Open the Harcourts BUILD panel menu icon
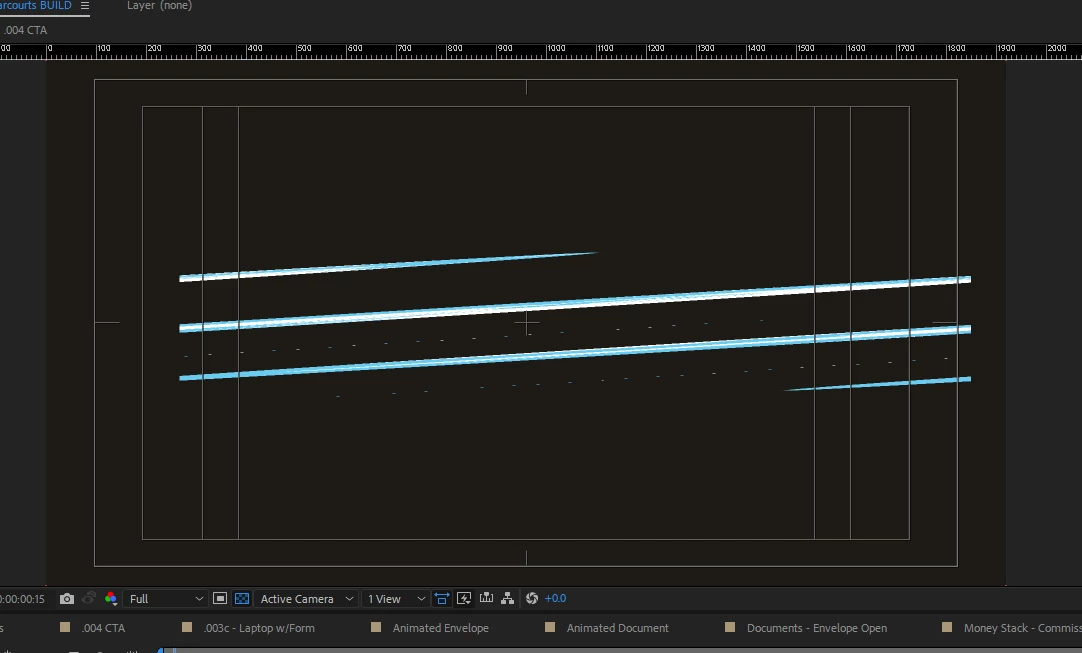 point(85,6)
